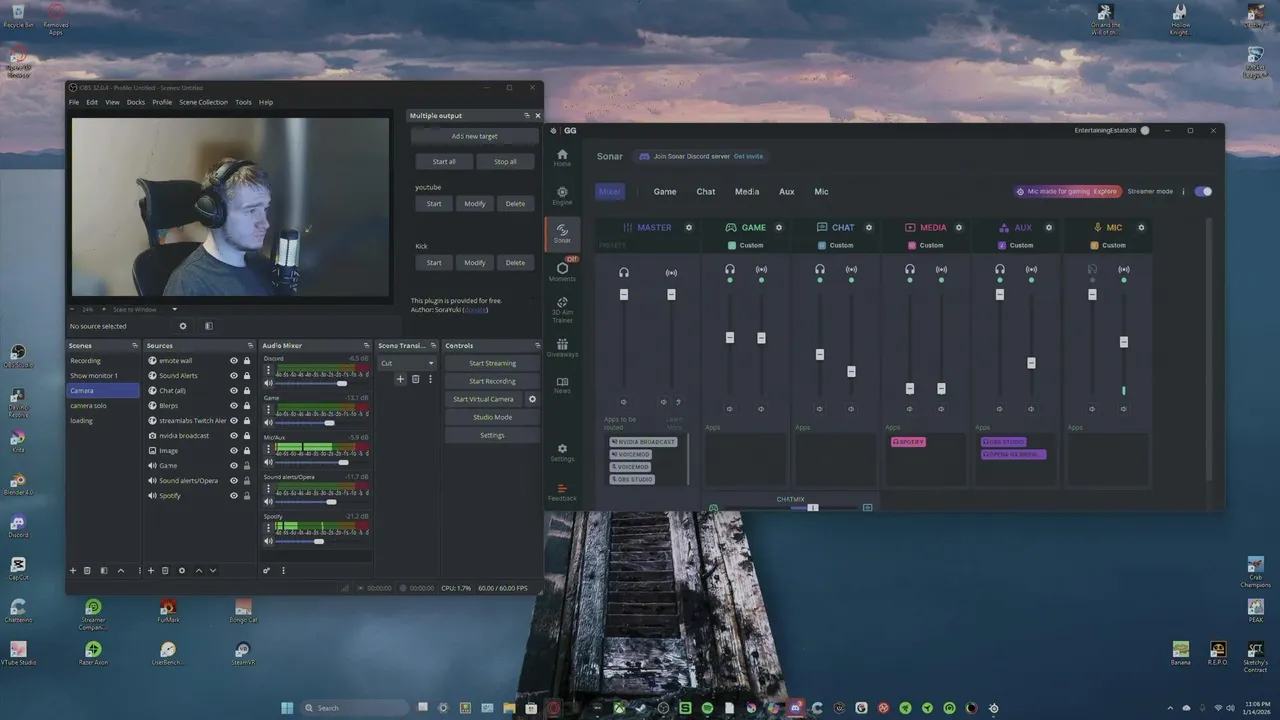
Task: Click the Get invite Discord link
Action: pyautogui.click(x=748, y=156)
